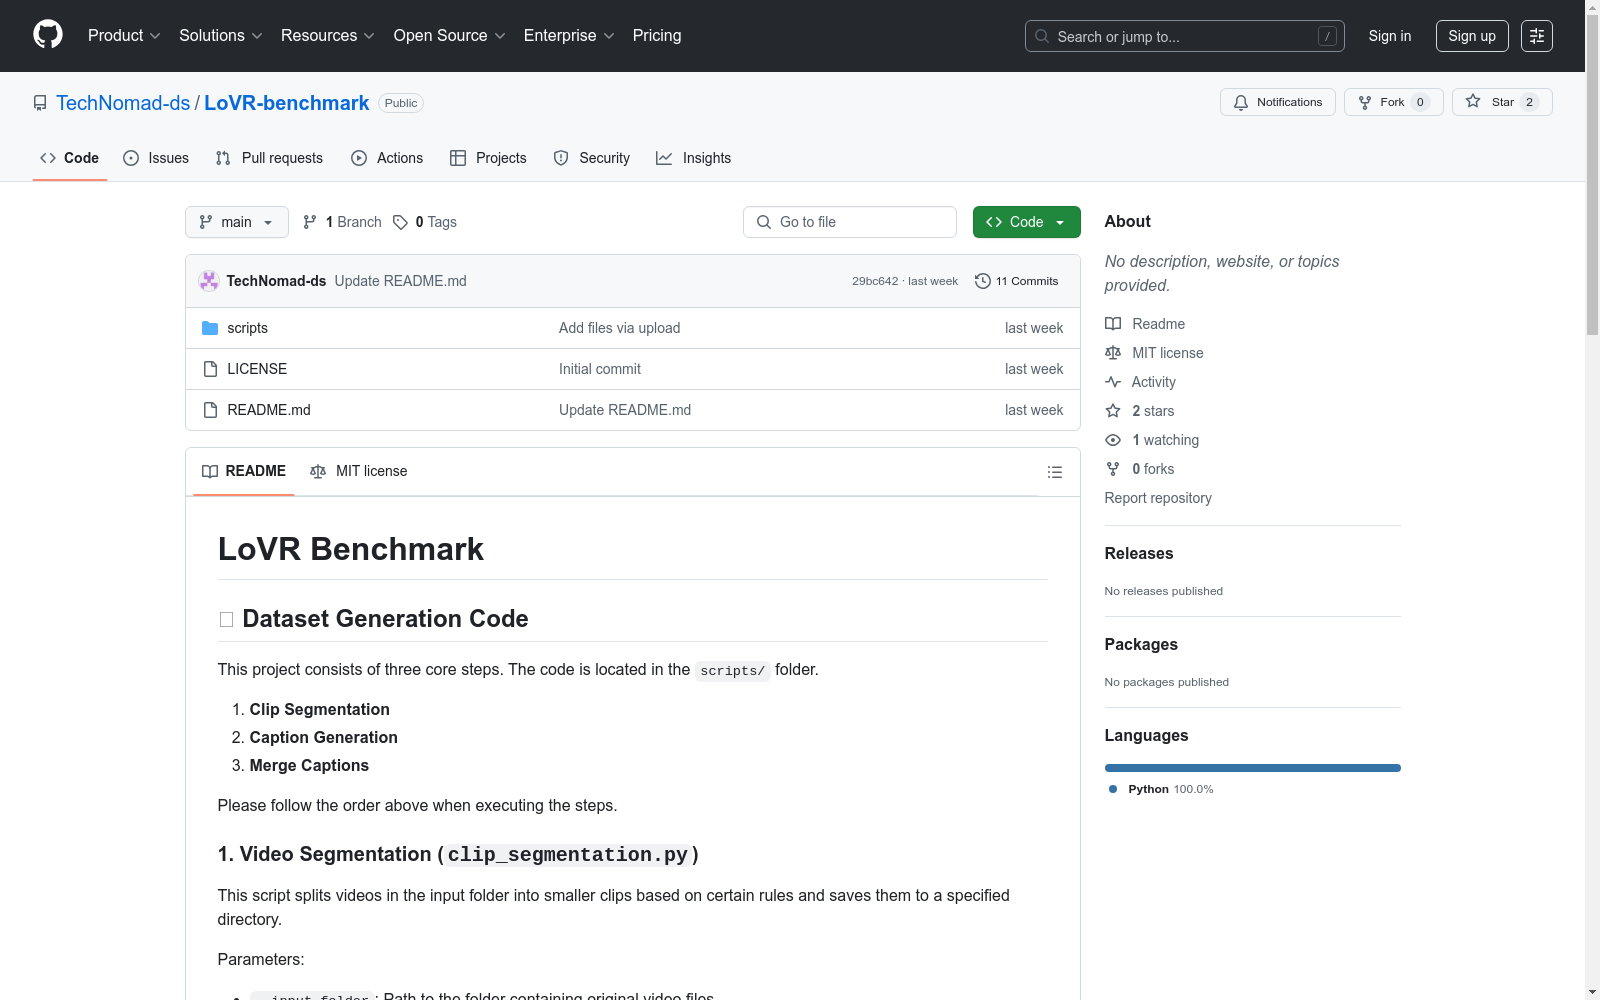Click the 'Update README.md' commit message in header row
The image size is (1600, 1000).
tap(400, 281)
